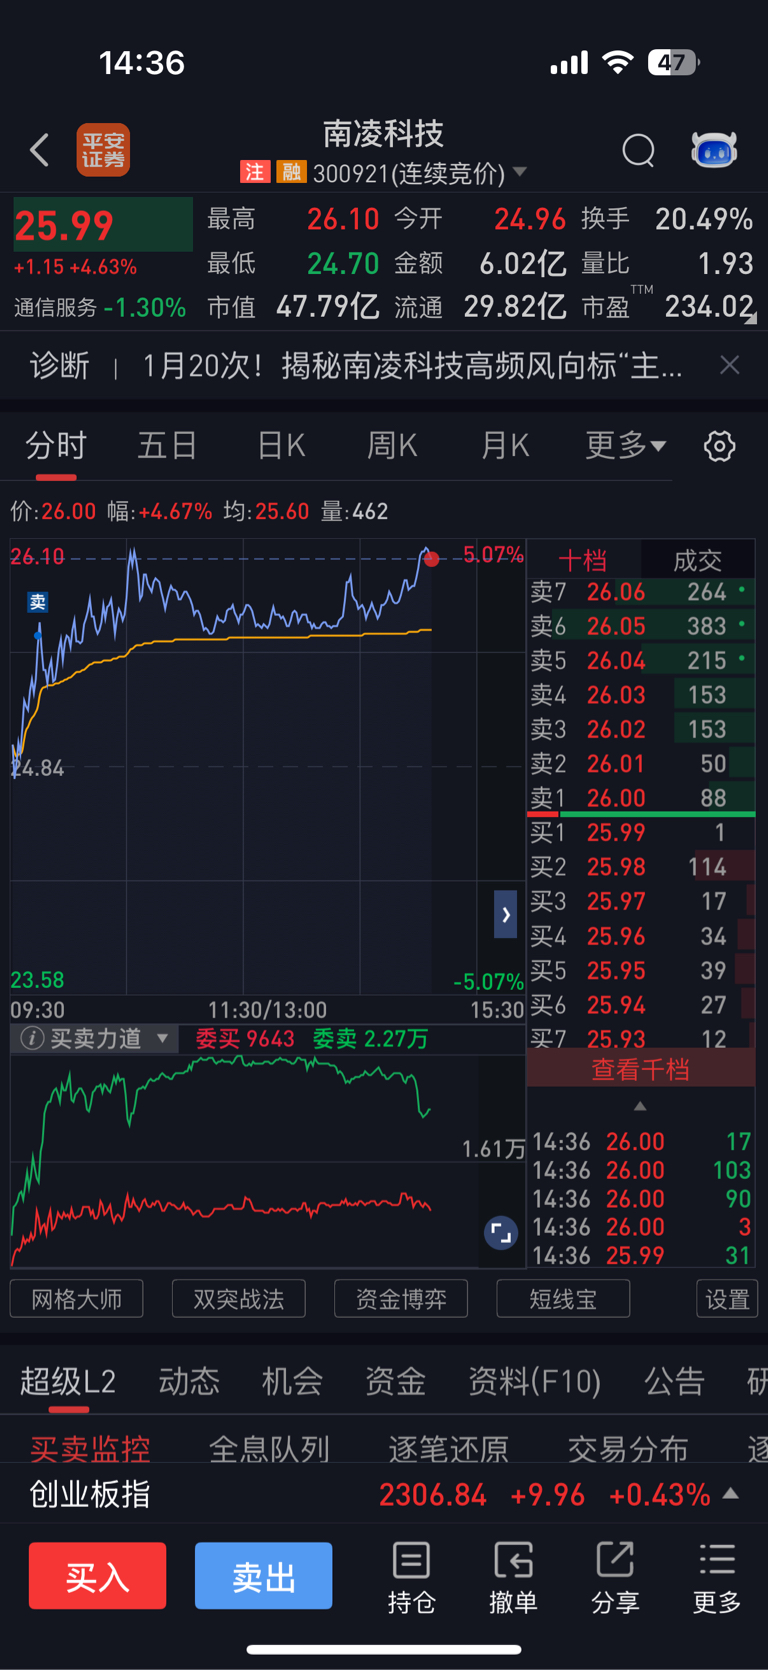This screenshot has height=1670, width=768.
Task: Tap the 卖4 26.03 order row
Action: pos(641,695)
